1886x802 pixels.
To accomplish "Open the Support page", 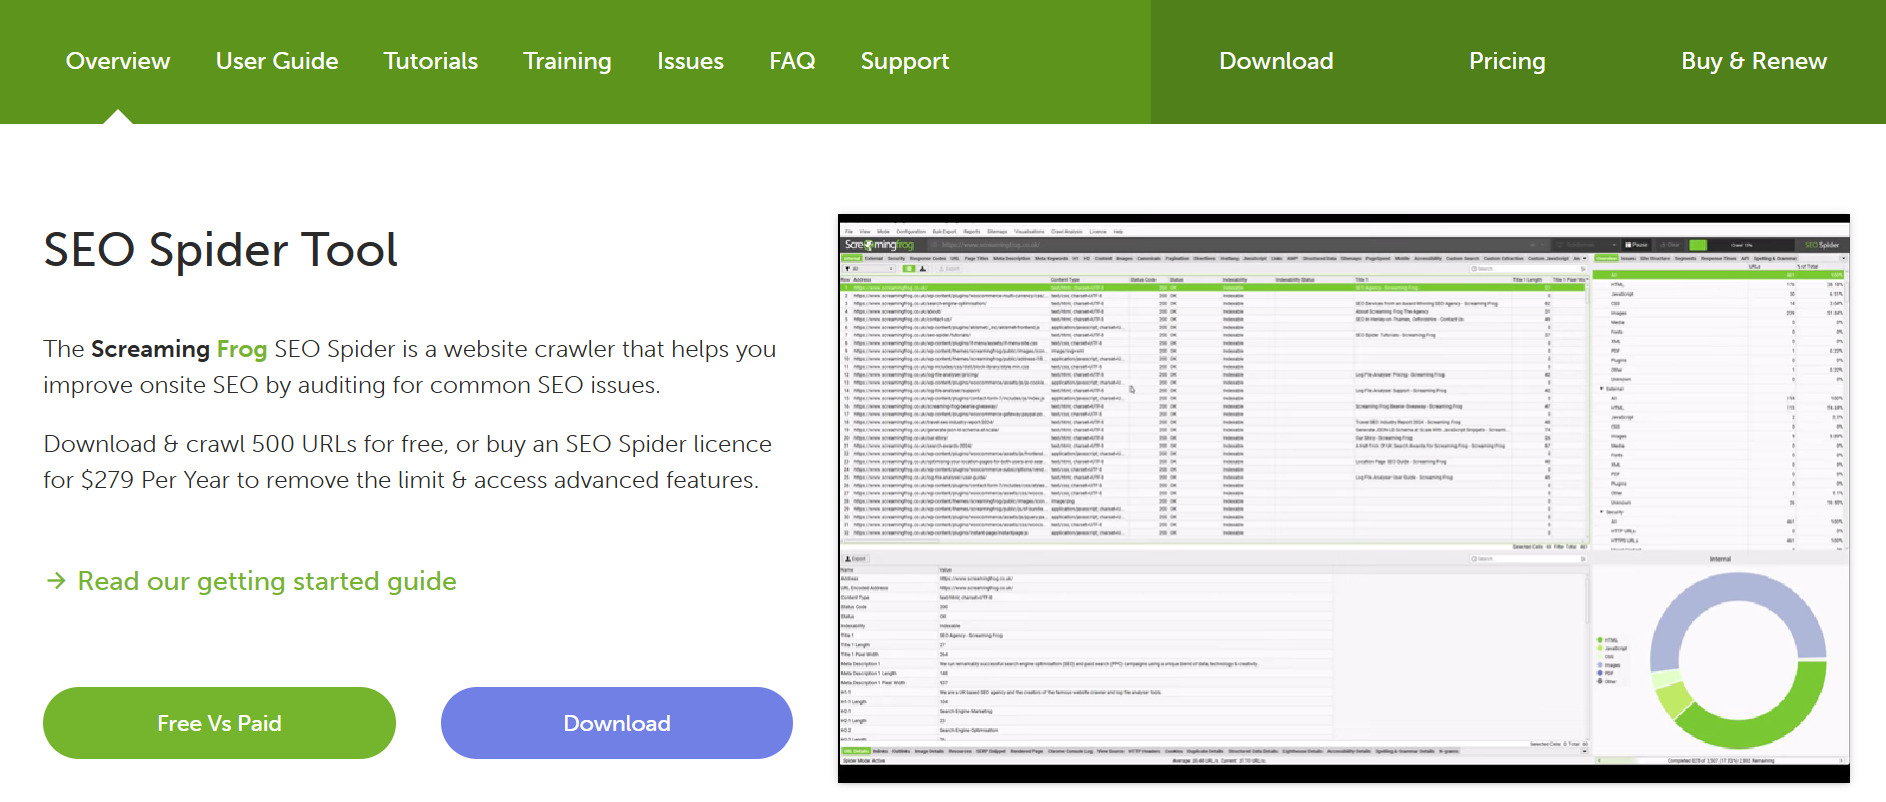I will coord(905,61).
